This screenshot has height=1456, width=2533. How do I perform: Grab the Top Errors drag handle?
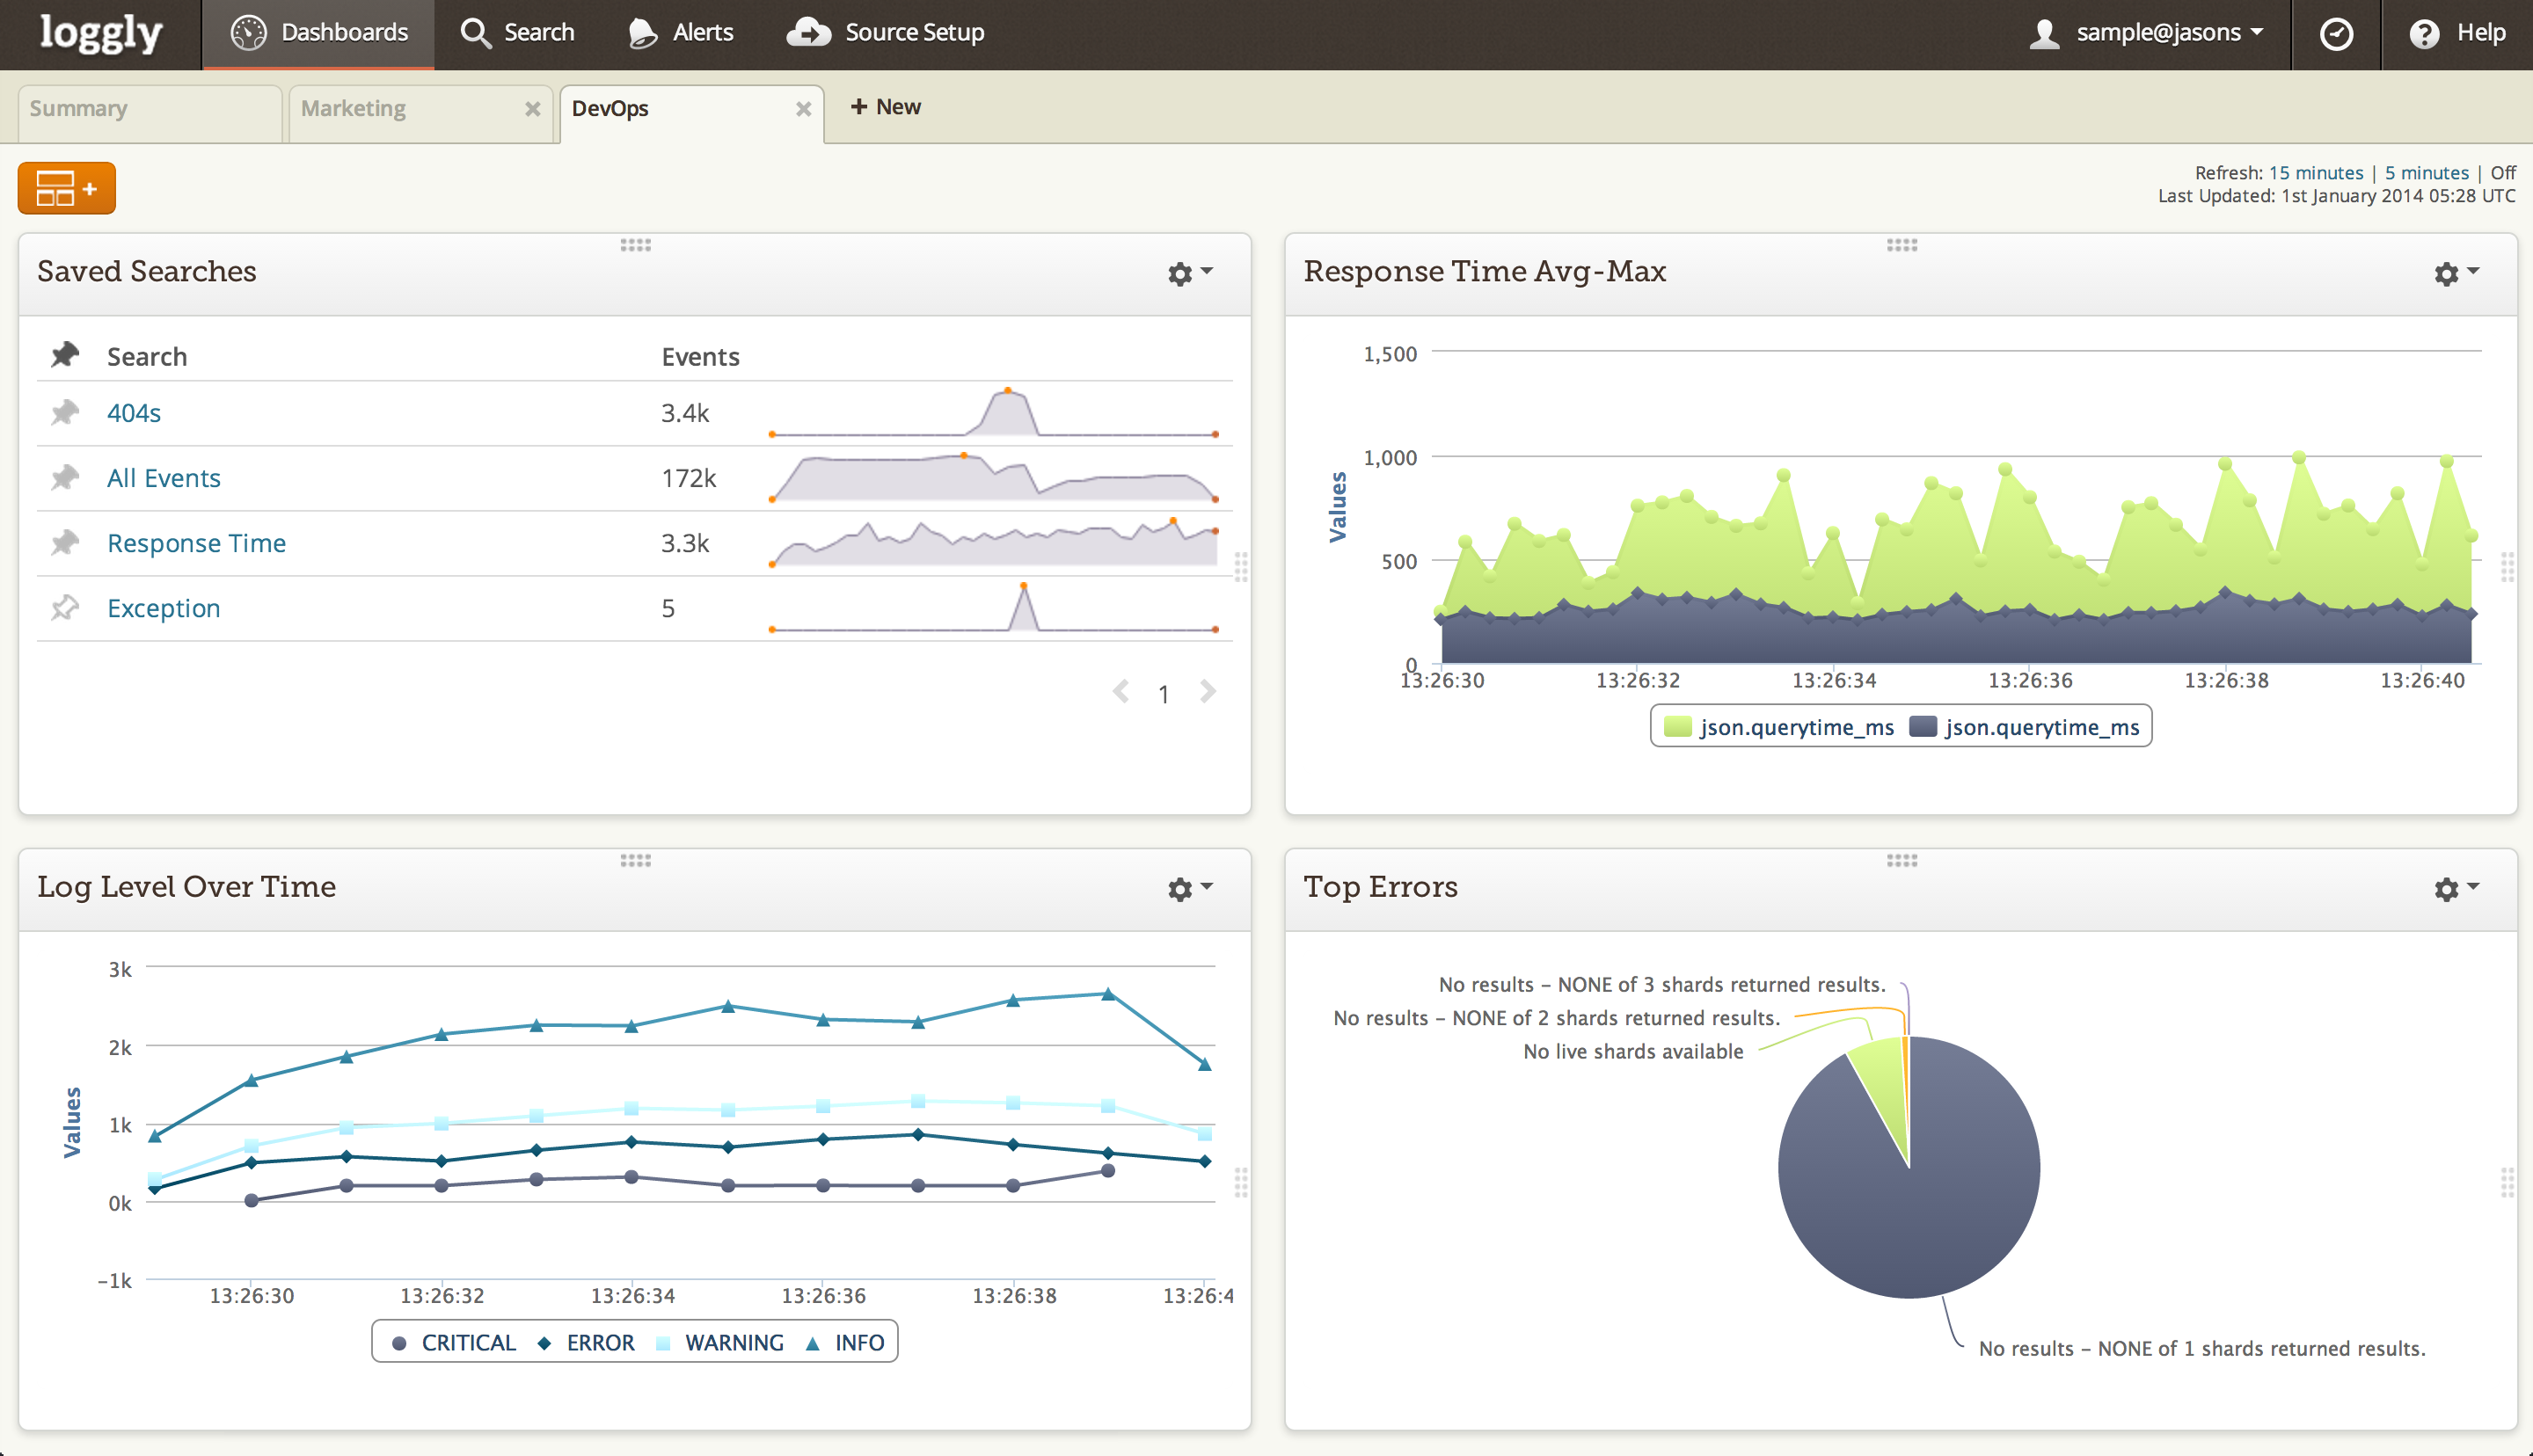(x=1902, y=860)
